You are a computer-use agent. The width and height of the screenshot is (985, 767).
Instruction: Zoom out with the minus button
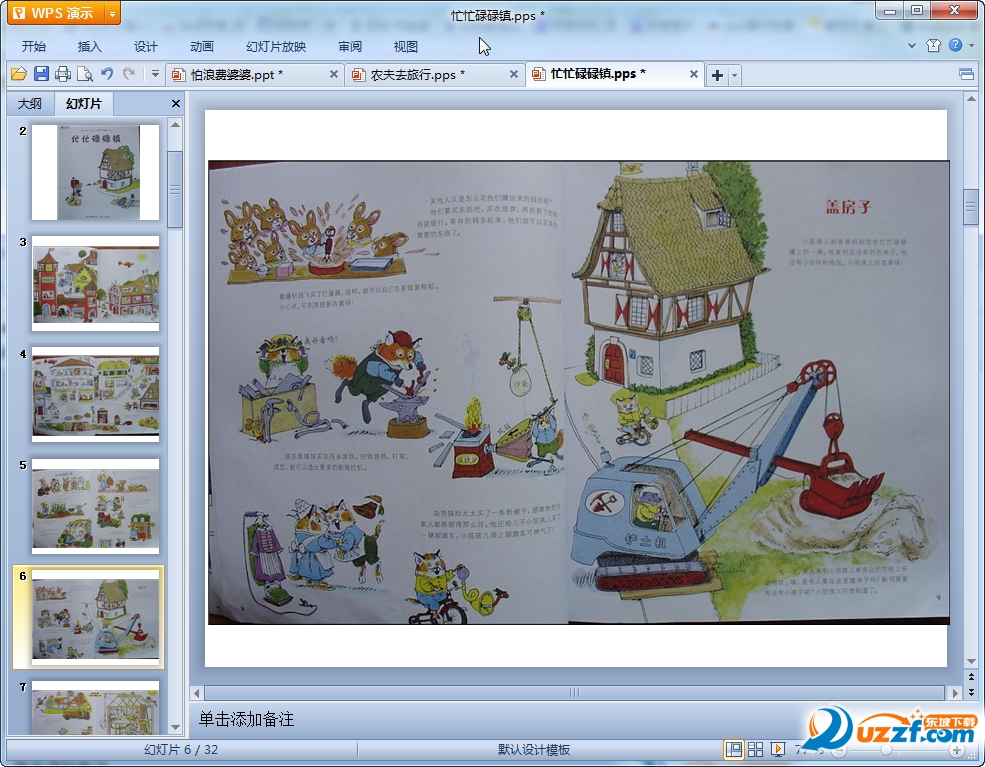839,750
